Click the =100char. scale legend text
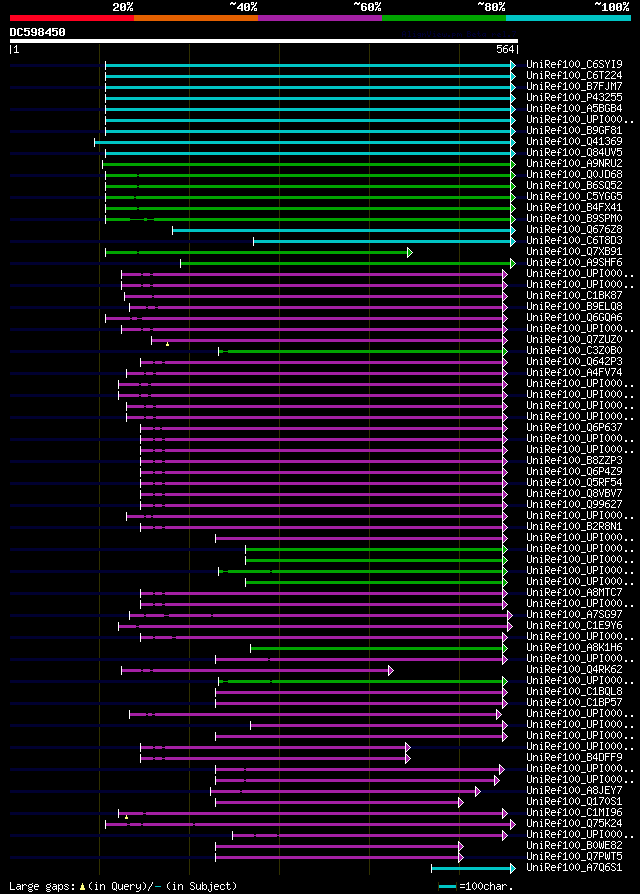The height and width of the screenshot is (894, 640). click(486, 887)
